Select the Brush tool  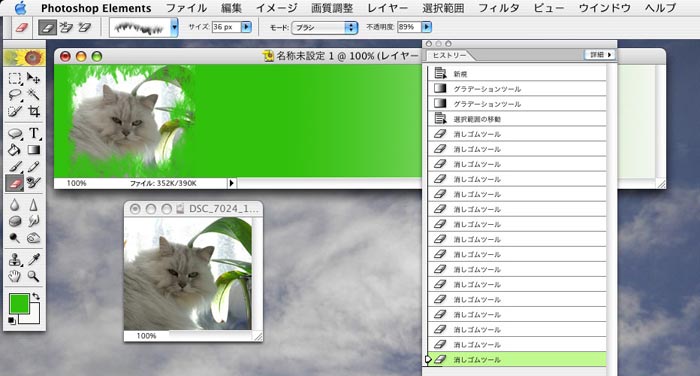[15, 166]
